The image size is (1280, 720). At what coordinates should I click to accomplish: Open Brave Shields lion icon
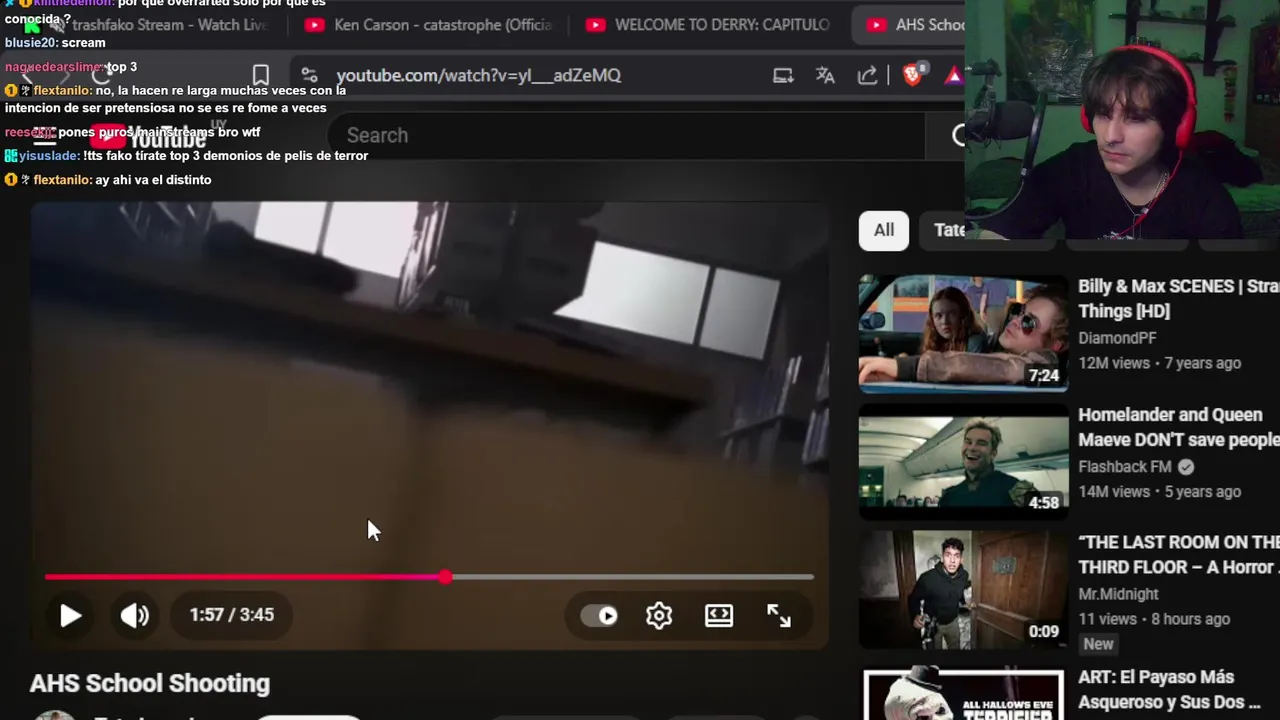[912, 75]
